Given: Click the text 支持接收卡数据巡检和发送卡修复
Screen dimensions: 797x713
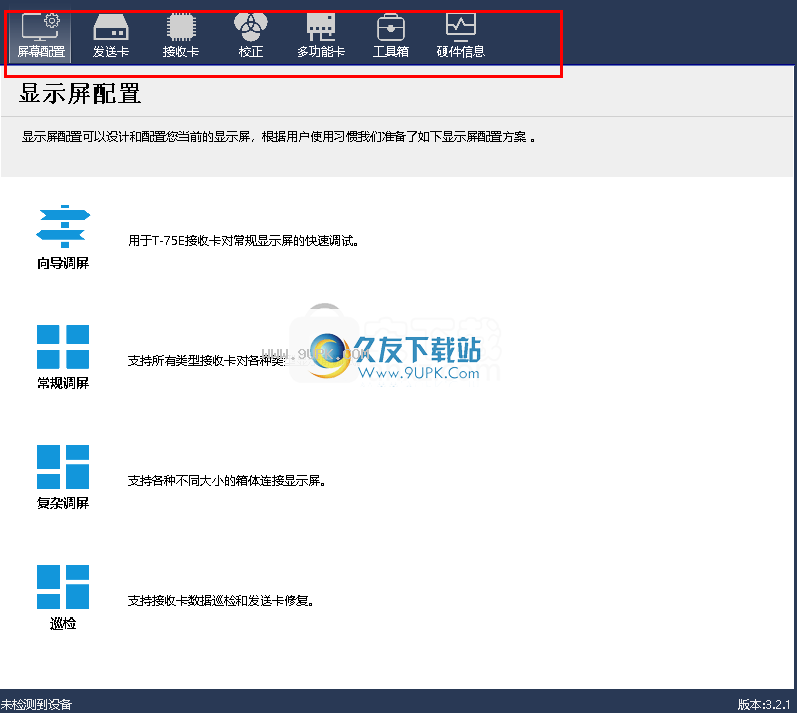Looking at the screenshot, I should click(x=221, y=601).
